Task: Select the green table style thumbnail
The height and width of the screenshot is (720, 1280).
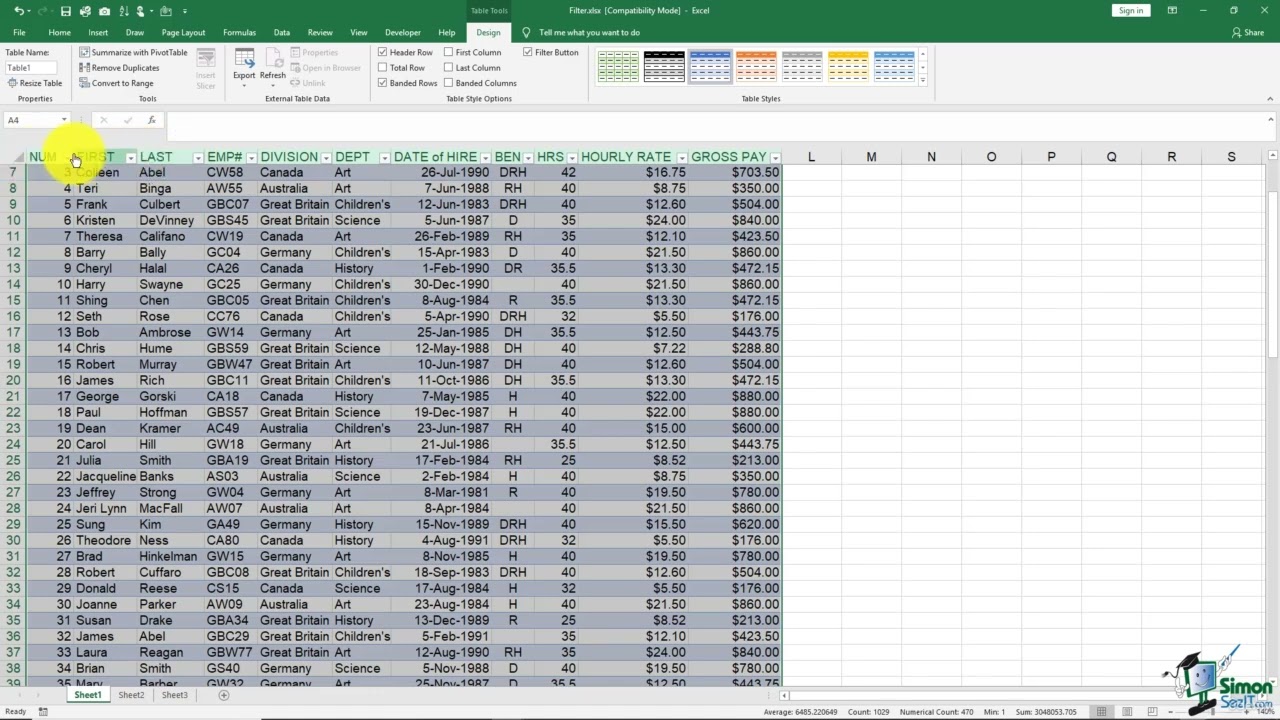Action: [618, 66]
